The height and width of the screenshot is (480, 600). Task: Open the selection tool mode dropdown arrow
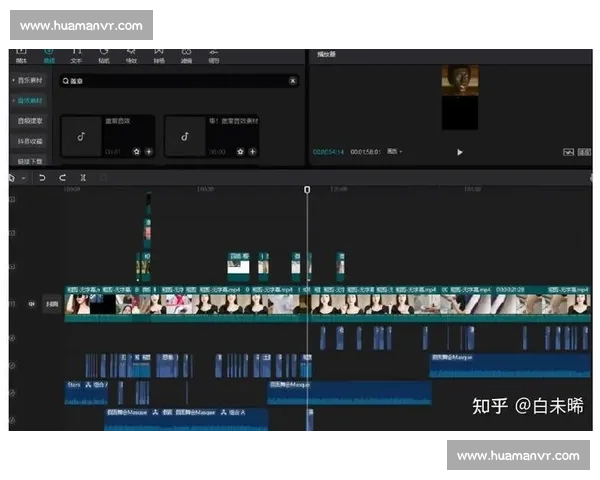(x=22, y=178)
